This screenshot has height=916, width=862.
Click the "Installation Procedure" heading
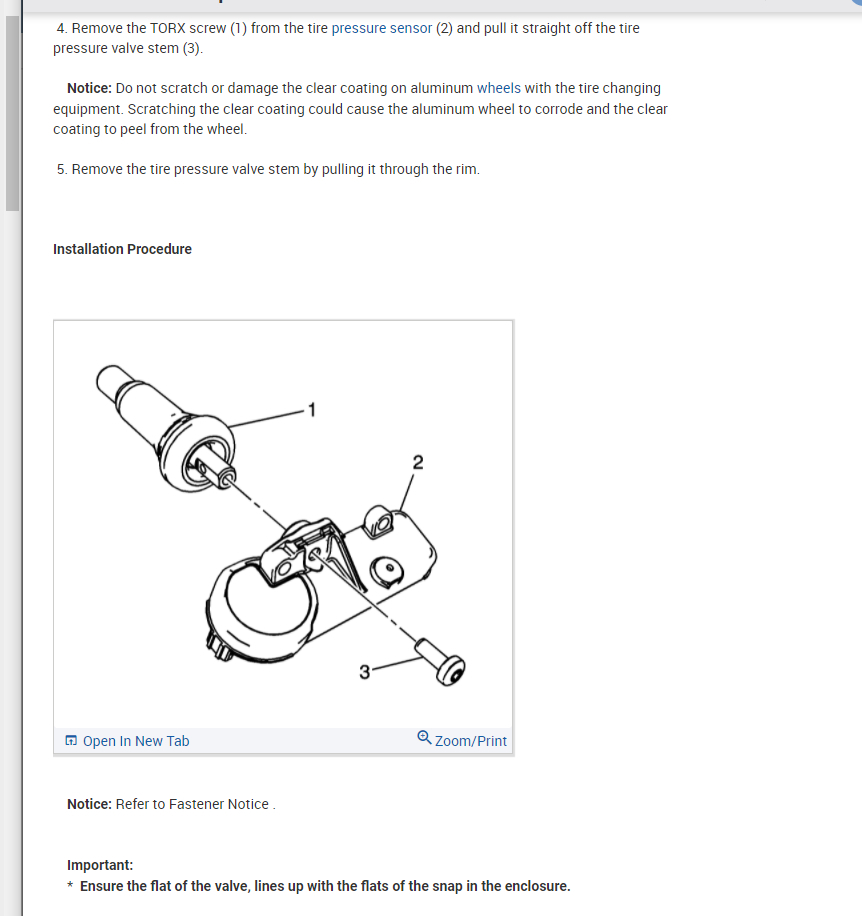[x=122, y=249]
